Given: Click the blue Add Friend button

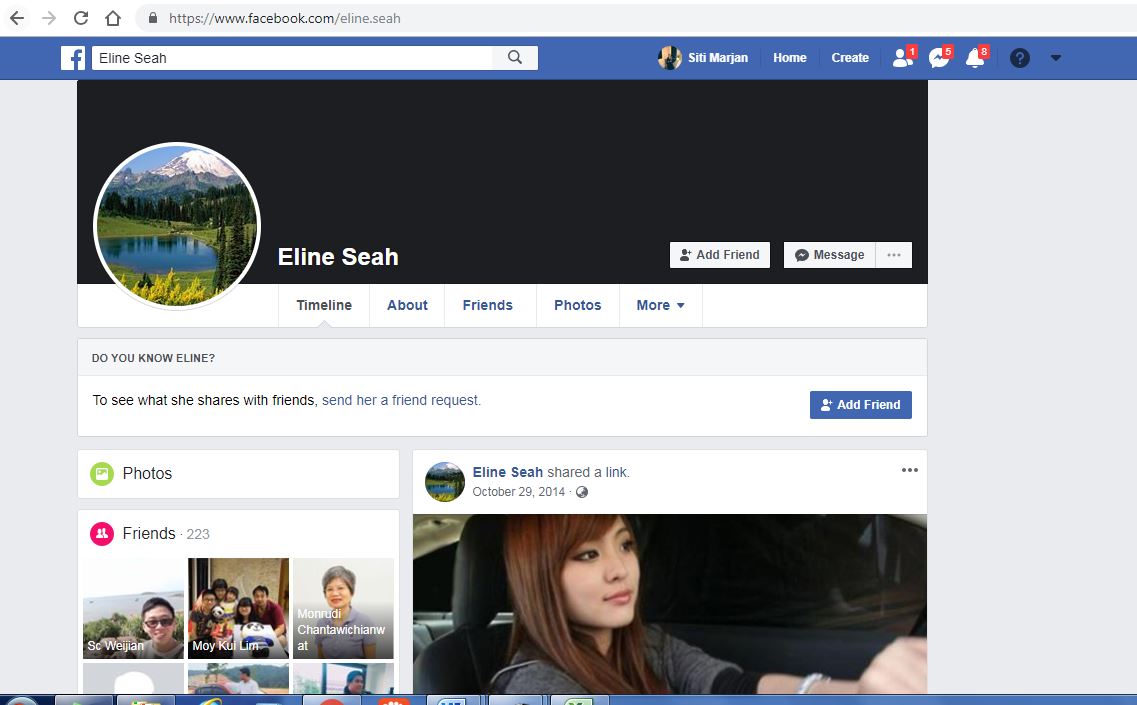Looking at the screenshot, I should [x=861, y=405].
